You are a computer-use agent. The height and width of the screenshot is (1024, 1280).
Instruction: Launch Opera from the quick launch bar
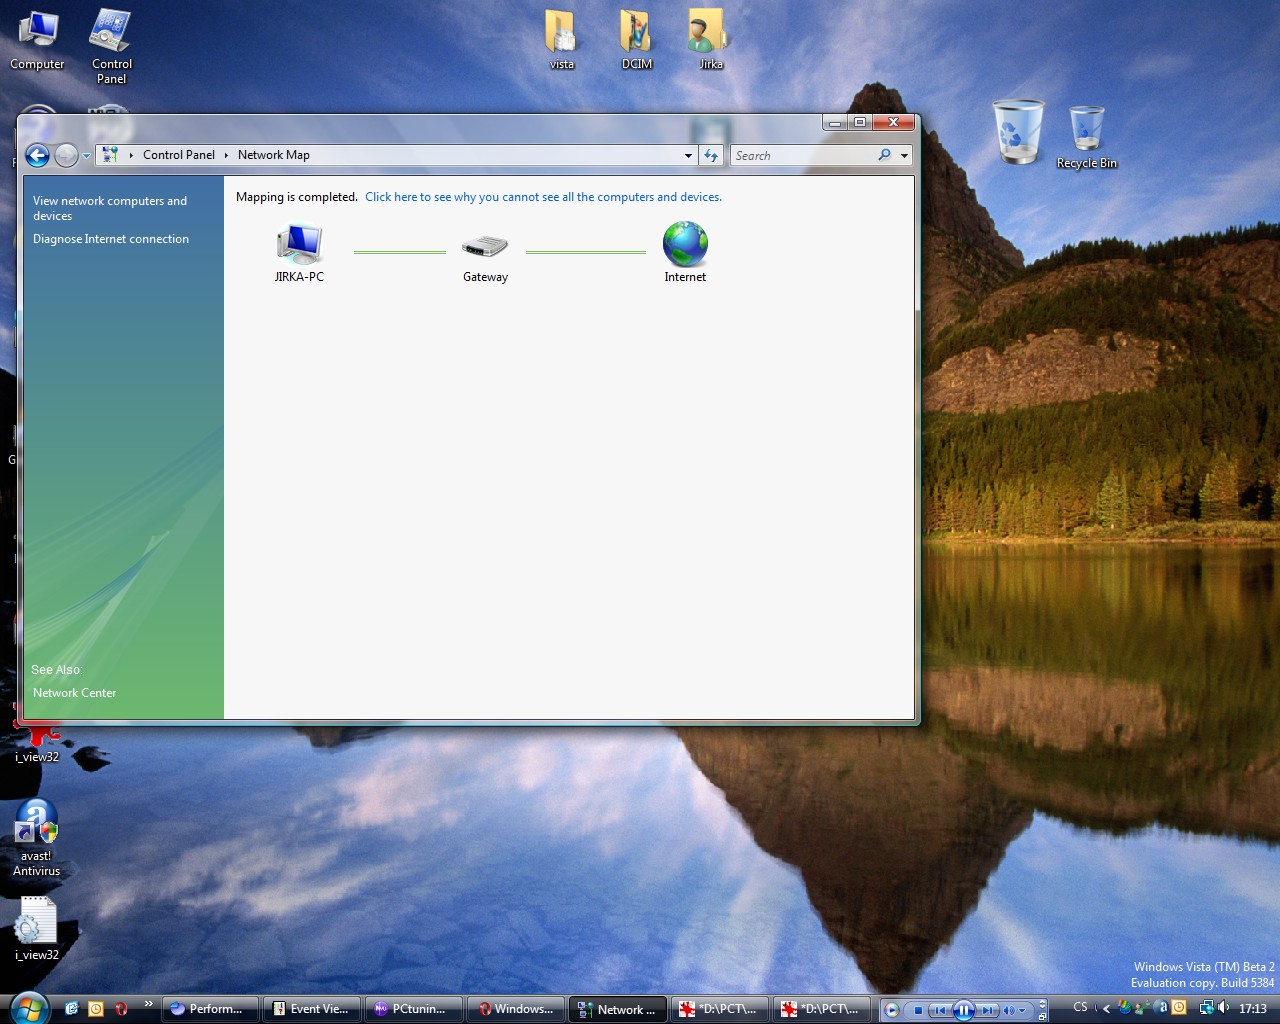[121, 1009]
